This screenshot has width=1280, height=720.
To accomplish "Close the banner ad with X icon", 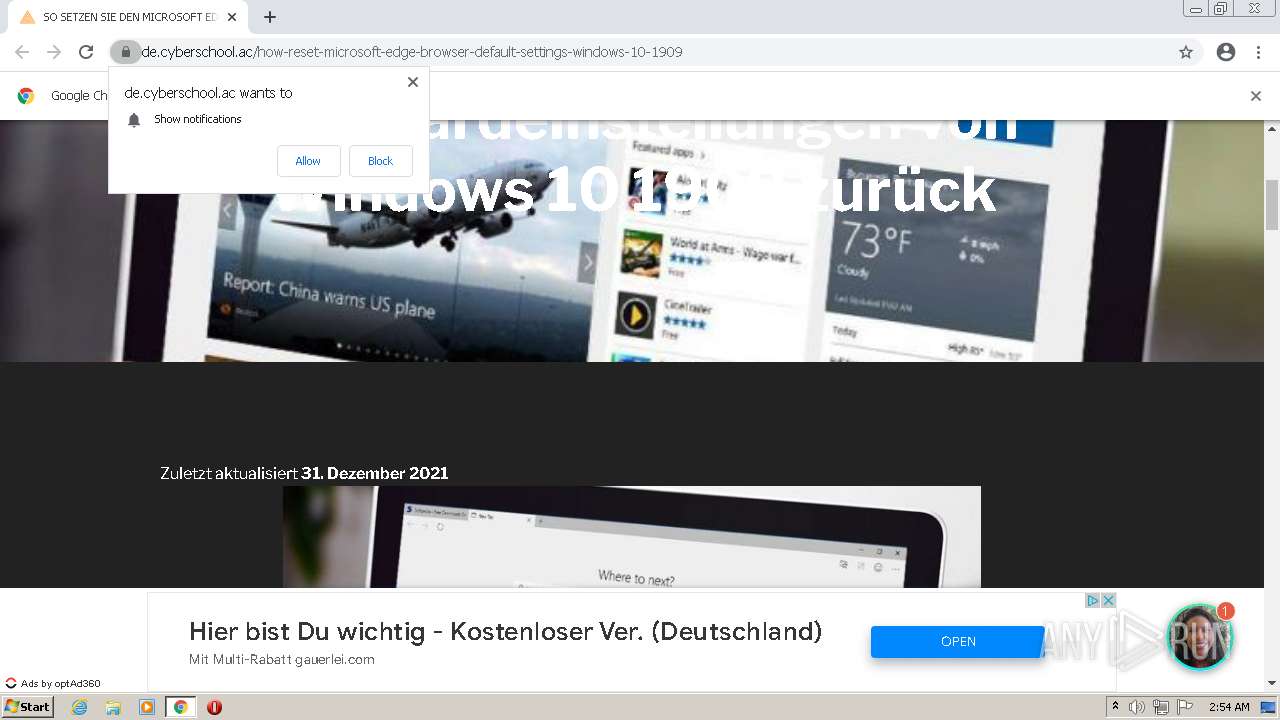I will click(x=1108, y=600).
